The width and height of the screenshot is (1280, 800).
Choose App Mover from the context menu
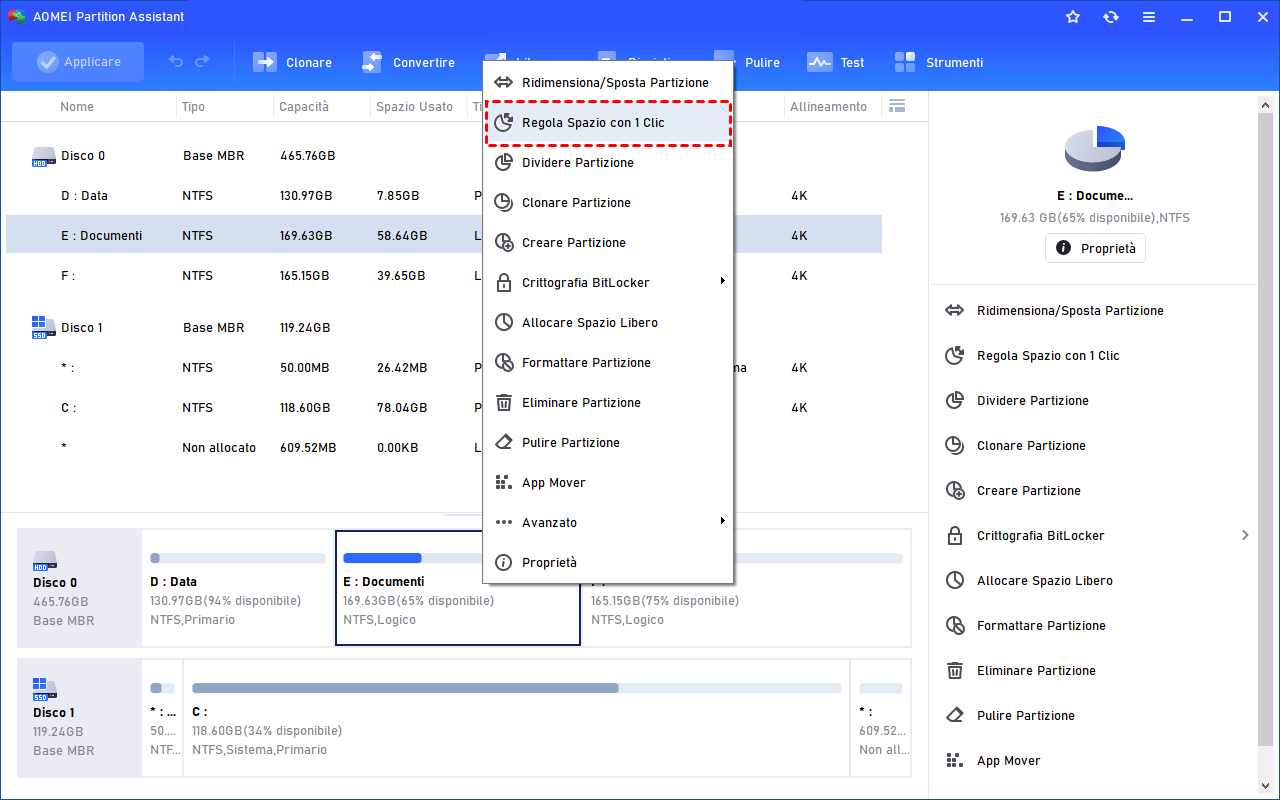coord(608,483)
